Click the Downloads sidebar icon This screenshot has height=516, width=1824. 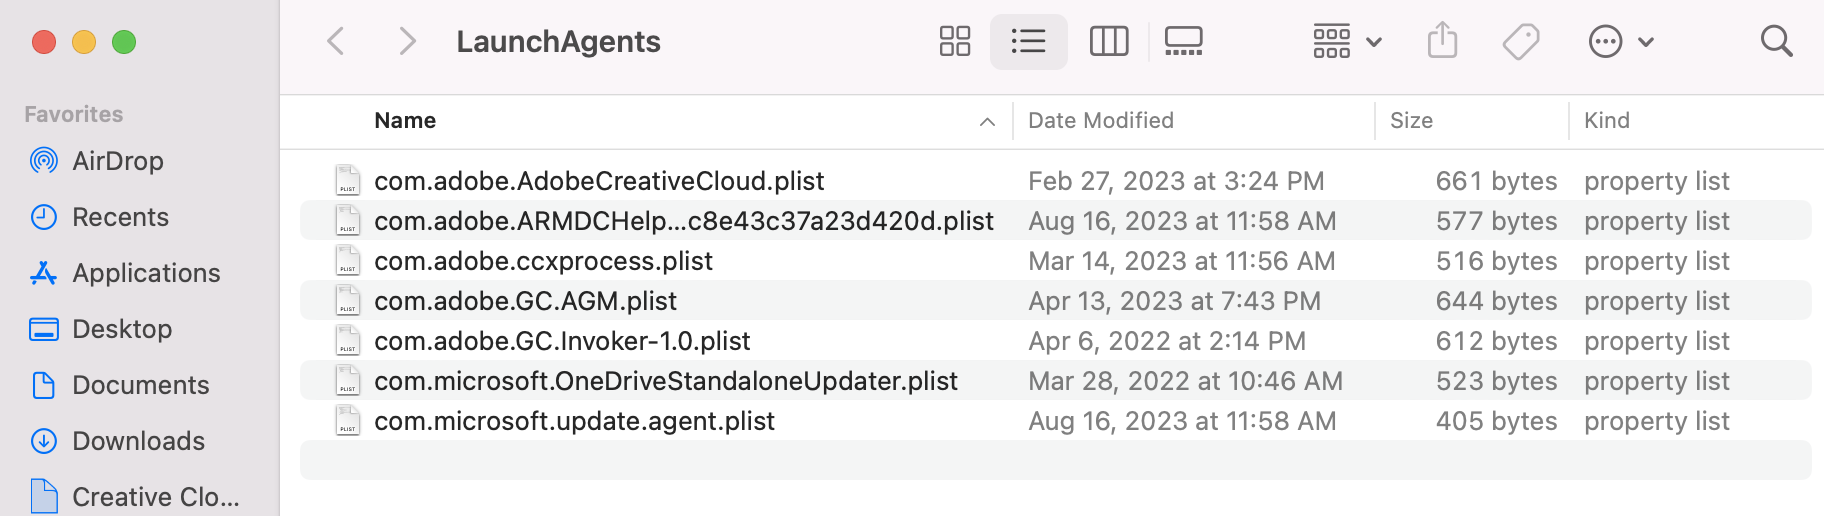point(44,441)
